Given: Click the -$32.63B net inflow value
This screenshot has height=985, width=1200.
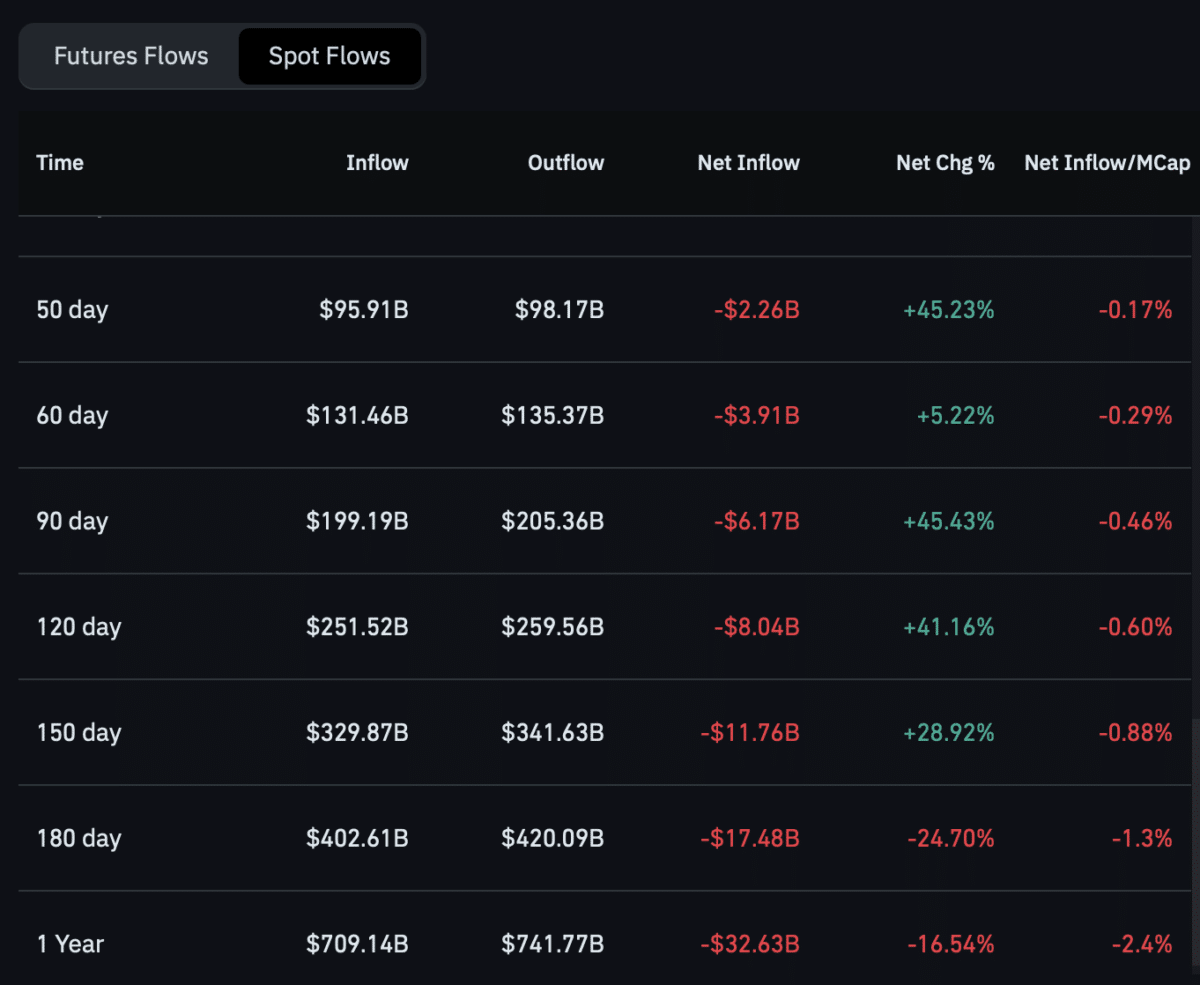Looking at the screenshot, I should [x=750, y=944].
